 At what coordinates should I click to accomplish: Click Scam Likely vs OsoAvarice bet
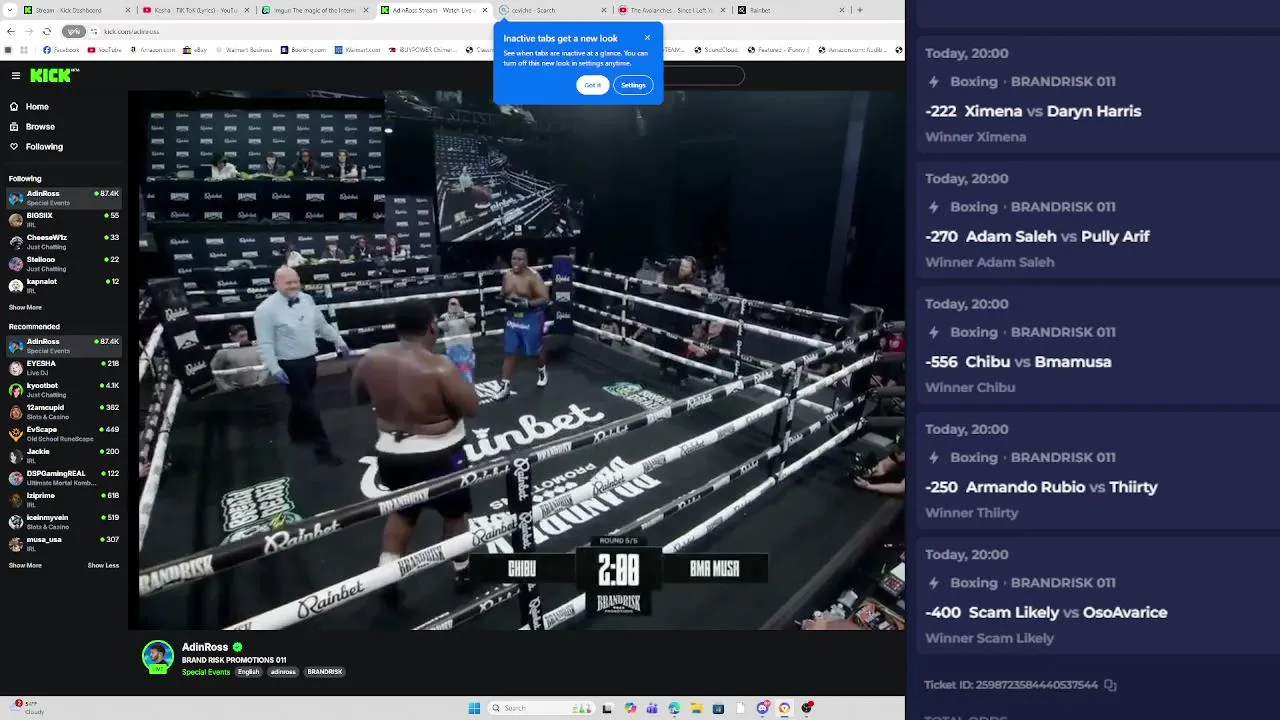coord(1098,595)
